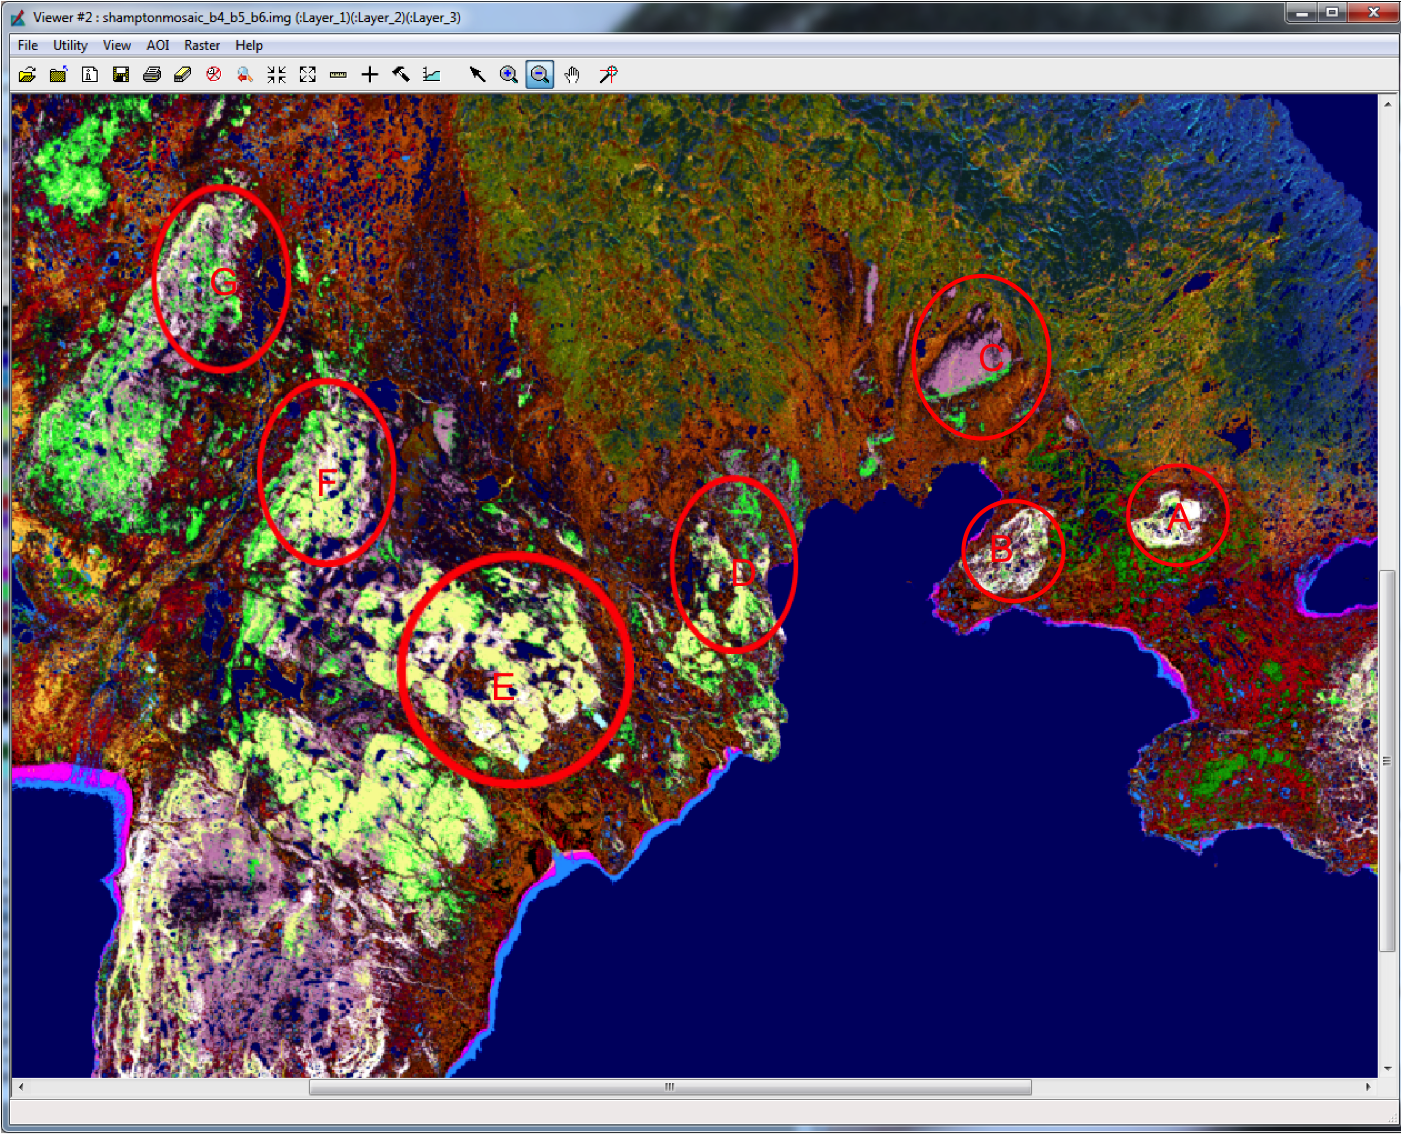Open the Raster menu
Screen dimensions: 1402x1134
click(202, 45)
